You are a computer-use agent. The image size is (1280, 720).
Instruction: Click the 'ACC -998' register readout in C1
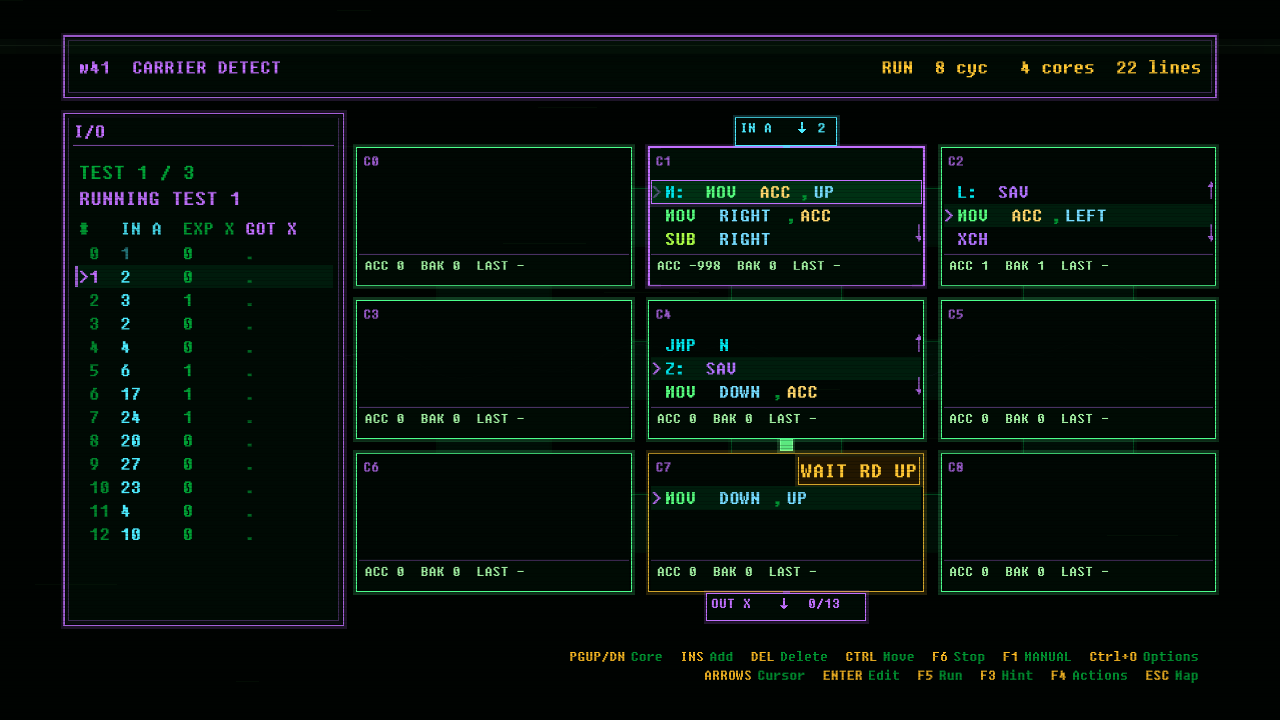coord(689,266)
